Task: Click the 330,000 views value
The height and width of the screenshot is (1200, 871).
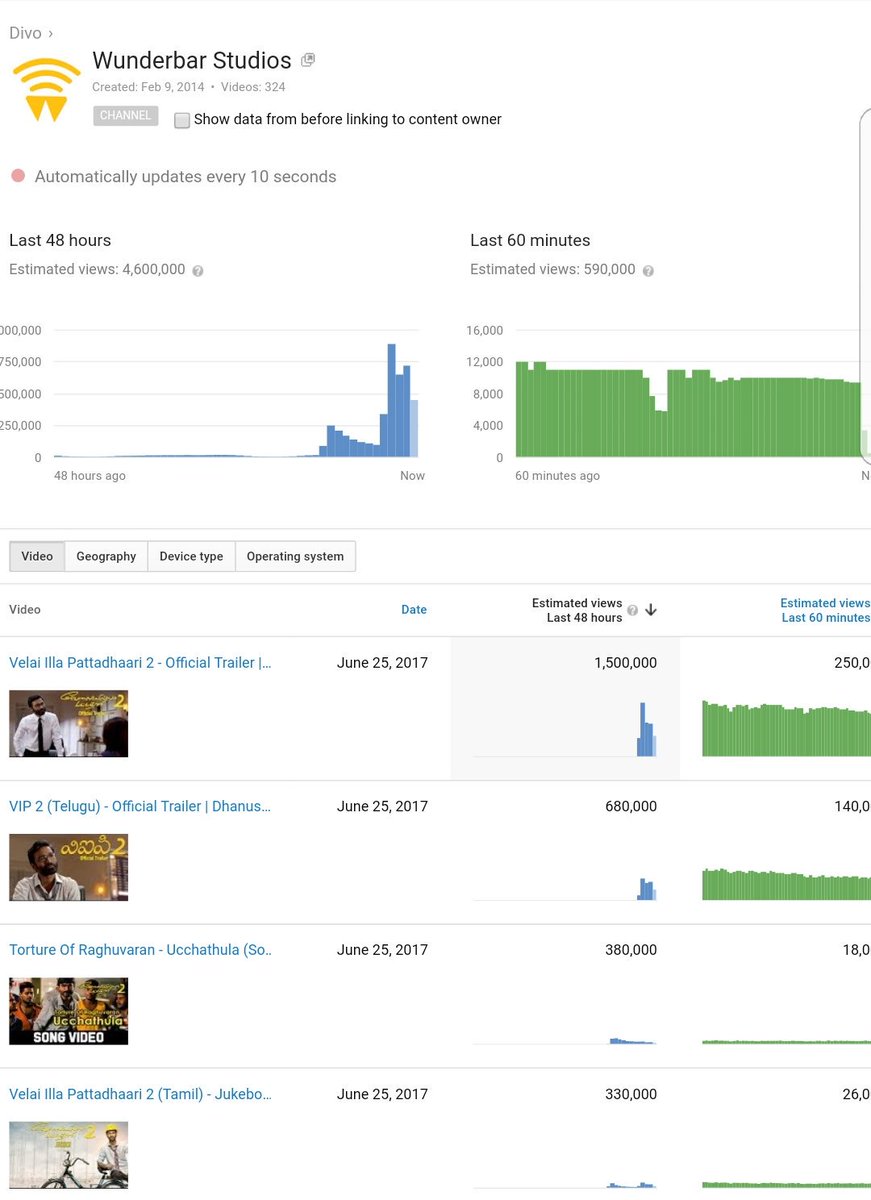Action: point(631,1094)
